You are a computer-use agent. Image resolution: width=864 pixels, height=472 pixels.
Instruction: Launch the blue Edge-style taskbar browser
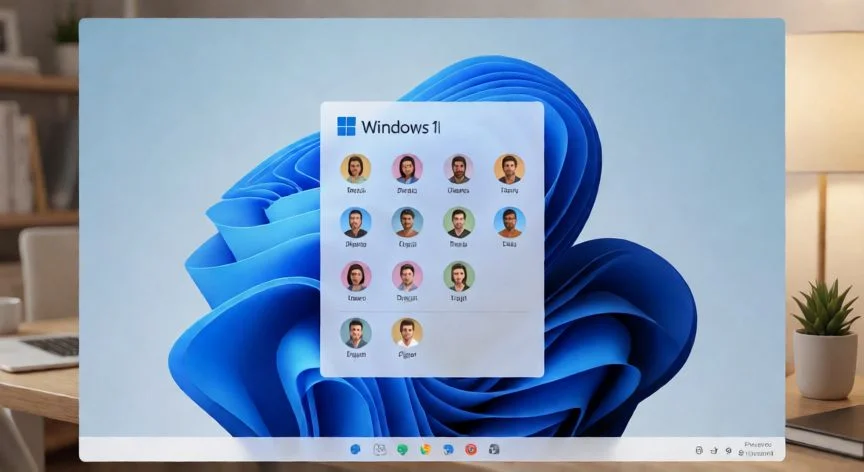point(448,449)
